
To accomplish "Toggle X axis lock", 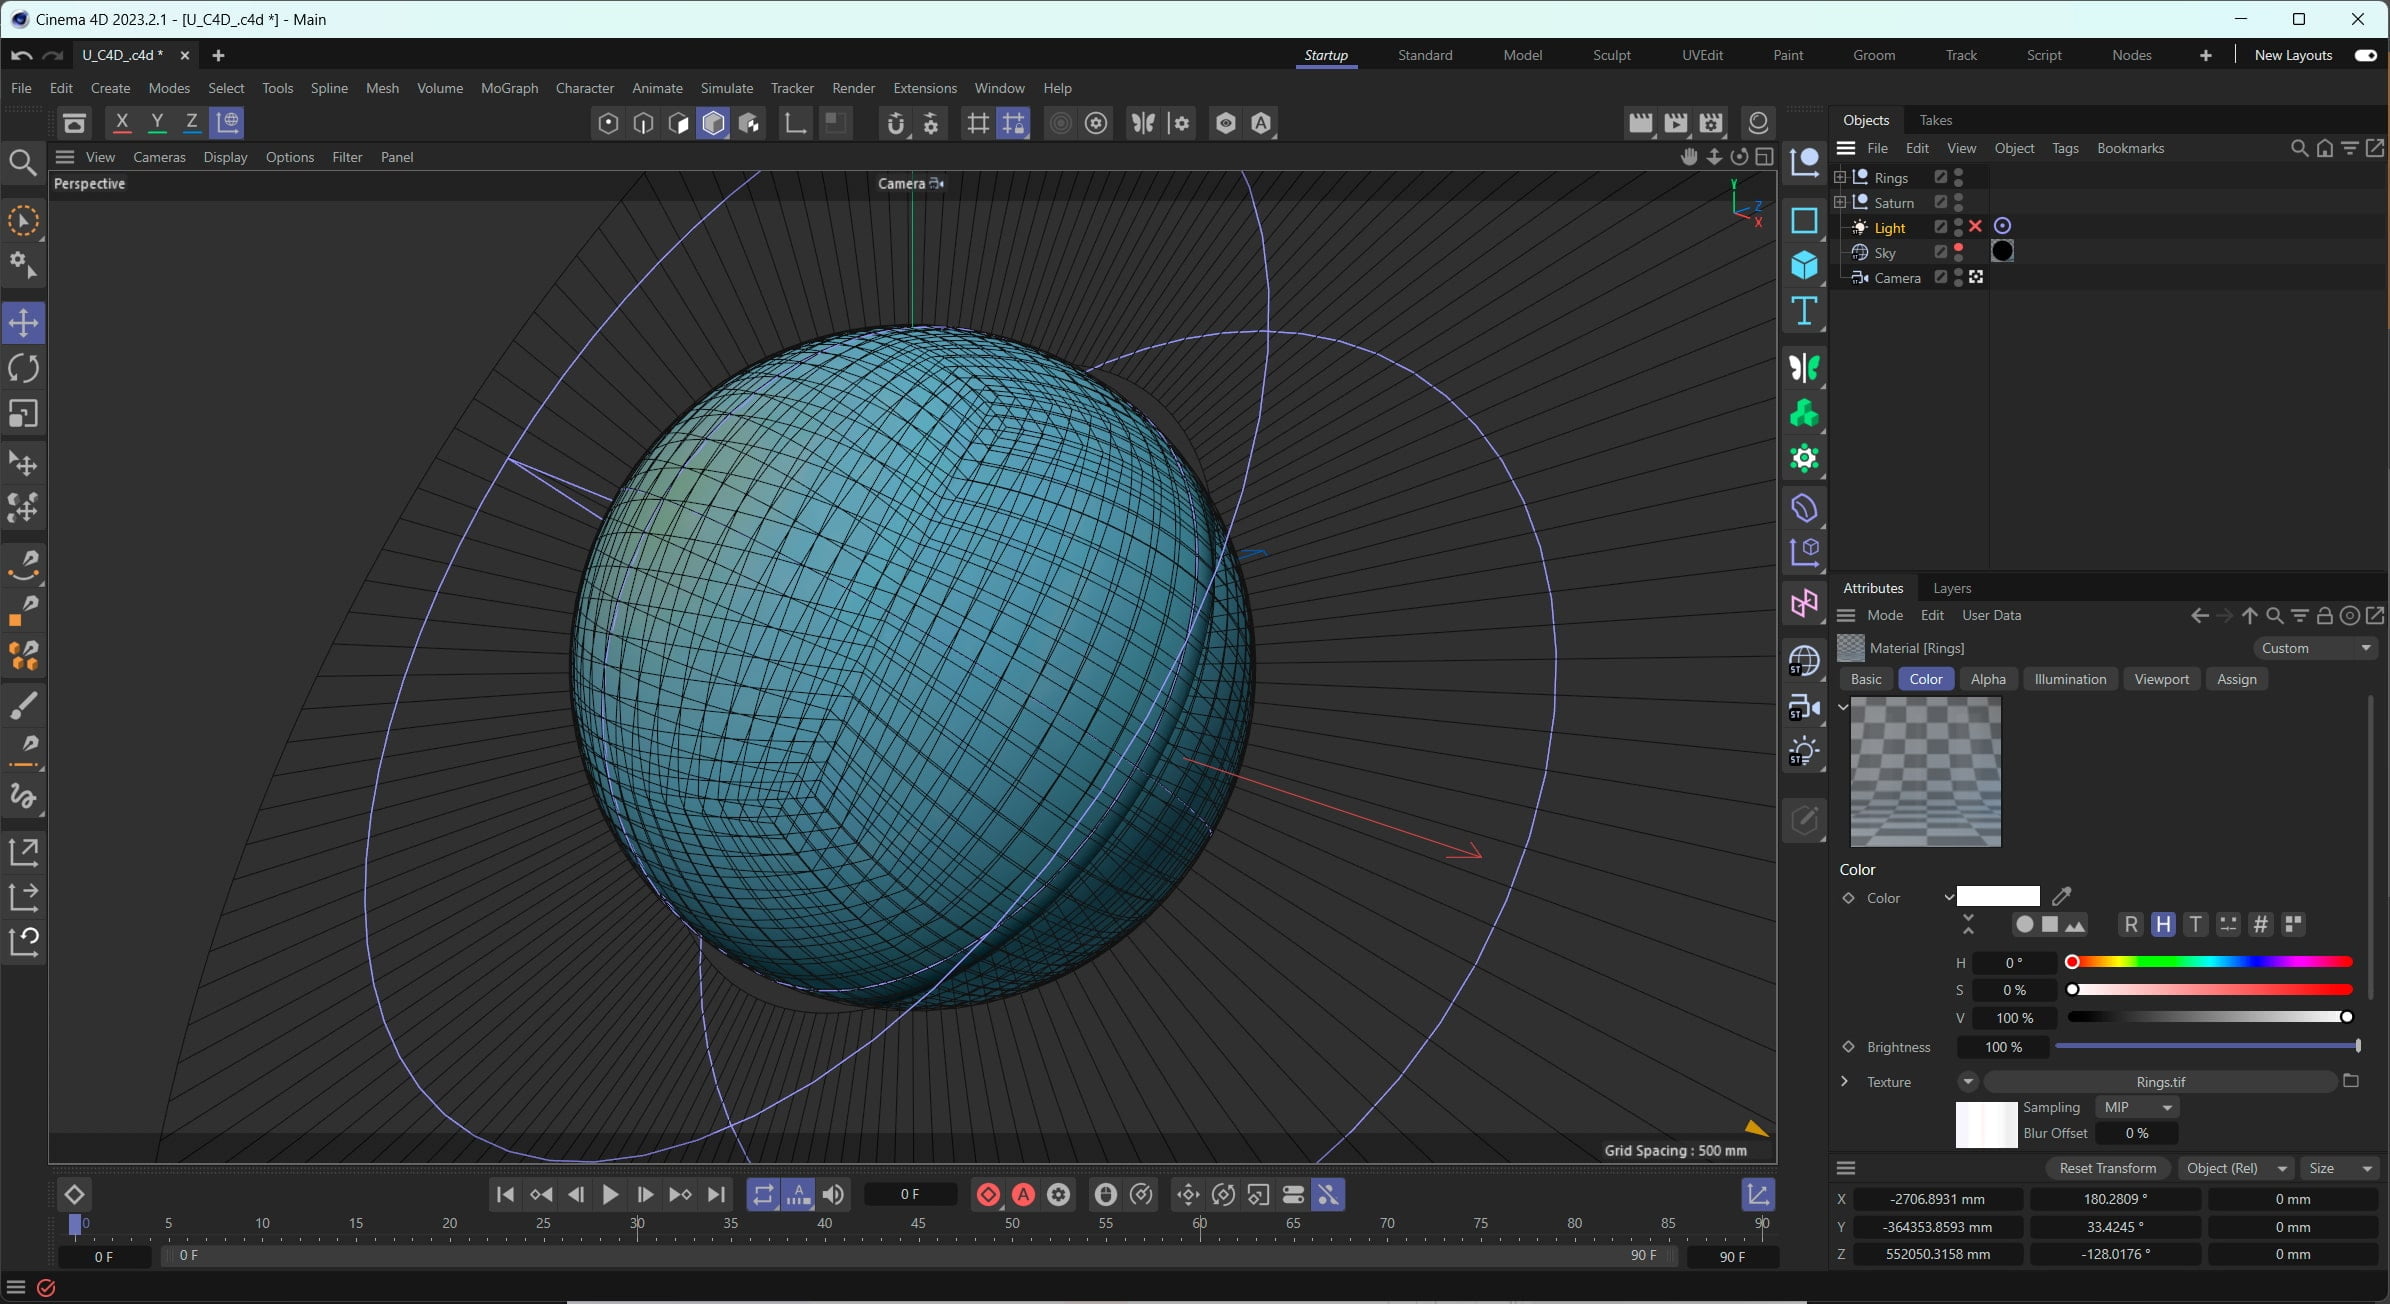I will [122, 122].
